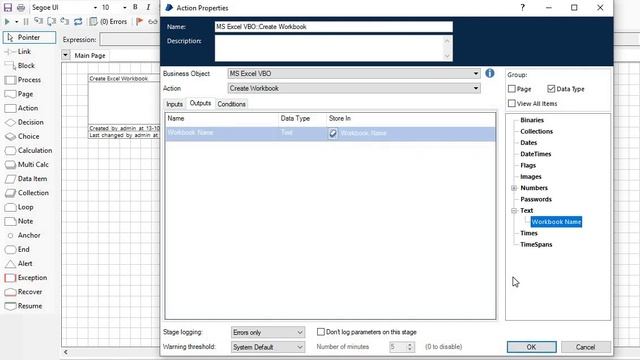The width and height of the screenshot is (640, 360).
Task: Select the Exception stage tool
Action: tap(26, 278)
